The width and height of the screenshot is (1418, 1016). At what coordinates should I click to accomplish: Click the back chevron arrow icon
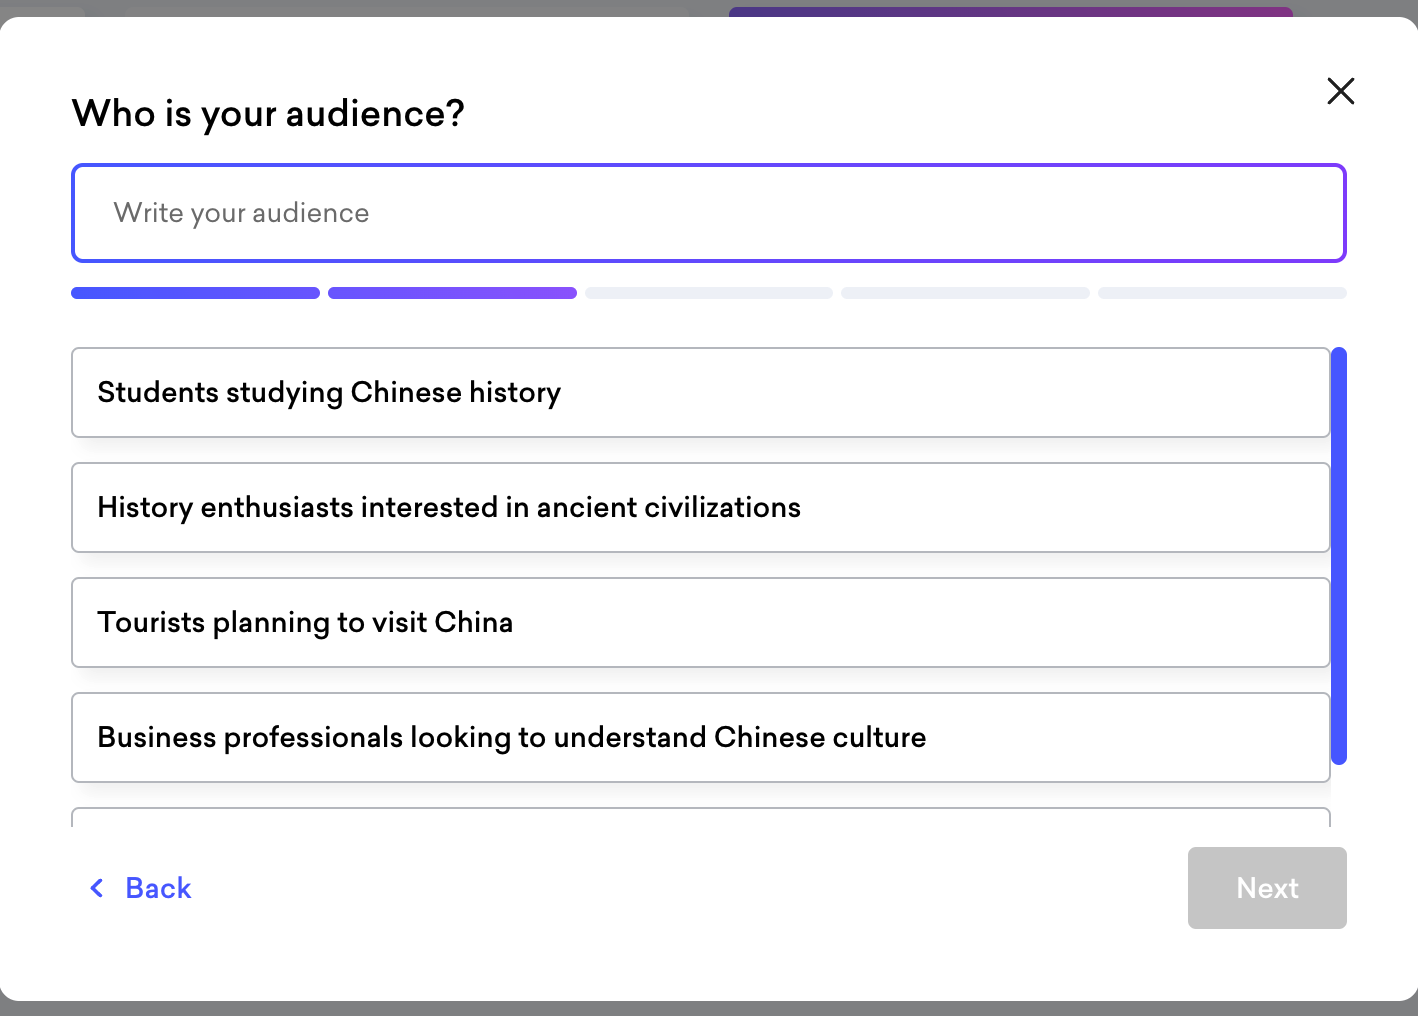pos(97,888)
